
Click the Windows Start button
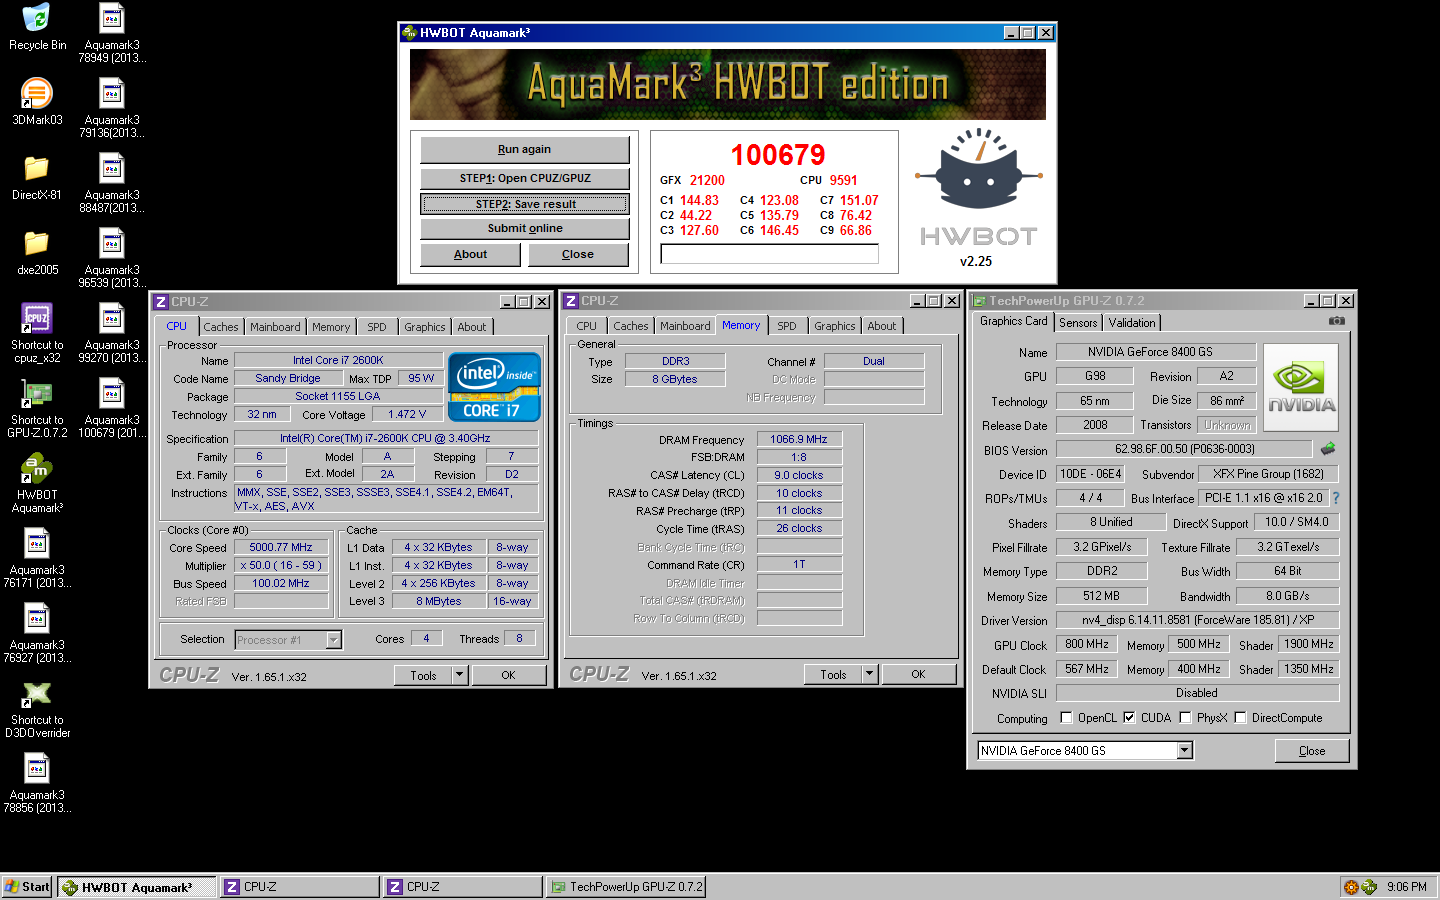(x=27, y=887)
